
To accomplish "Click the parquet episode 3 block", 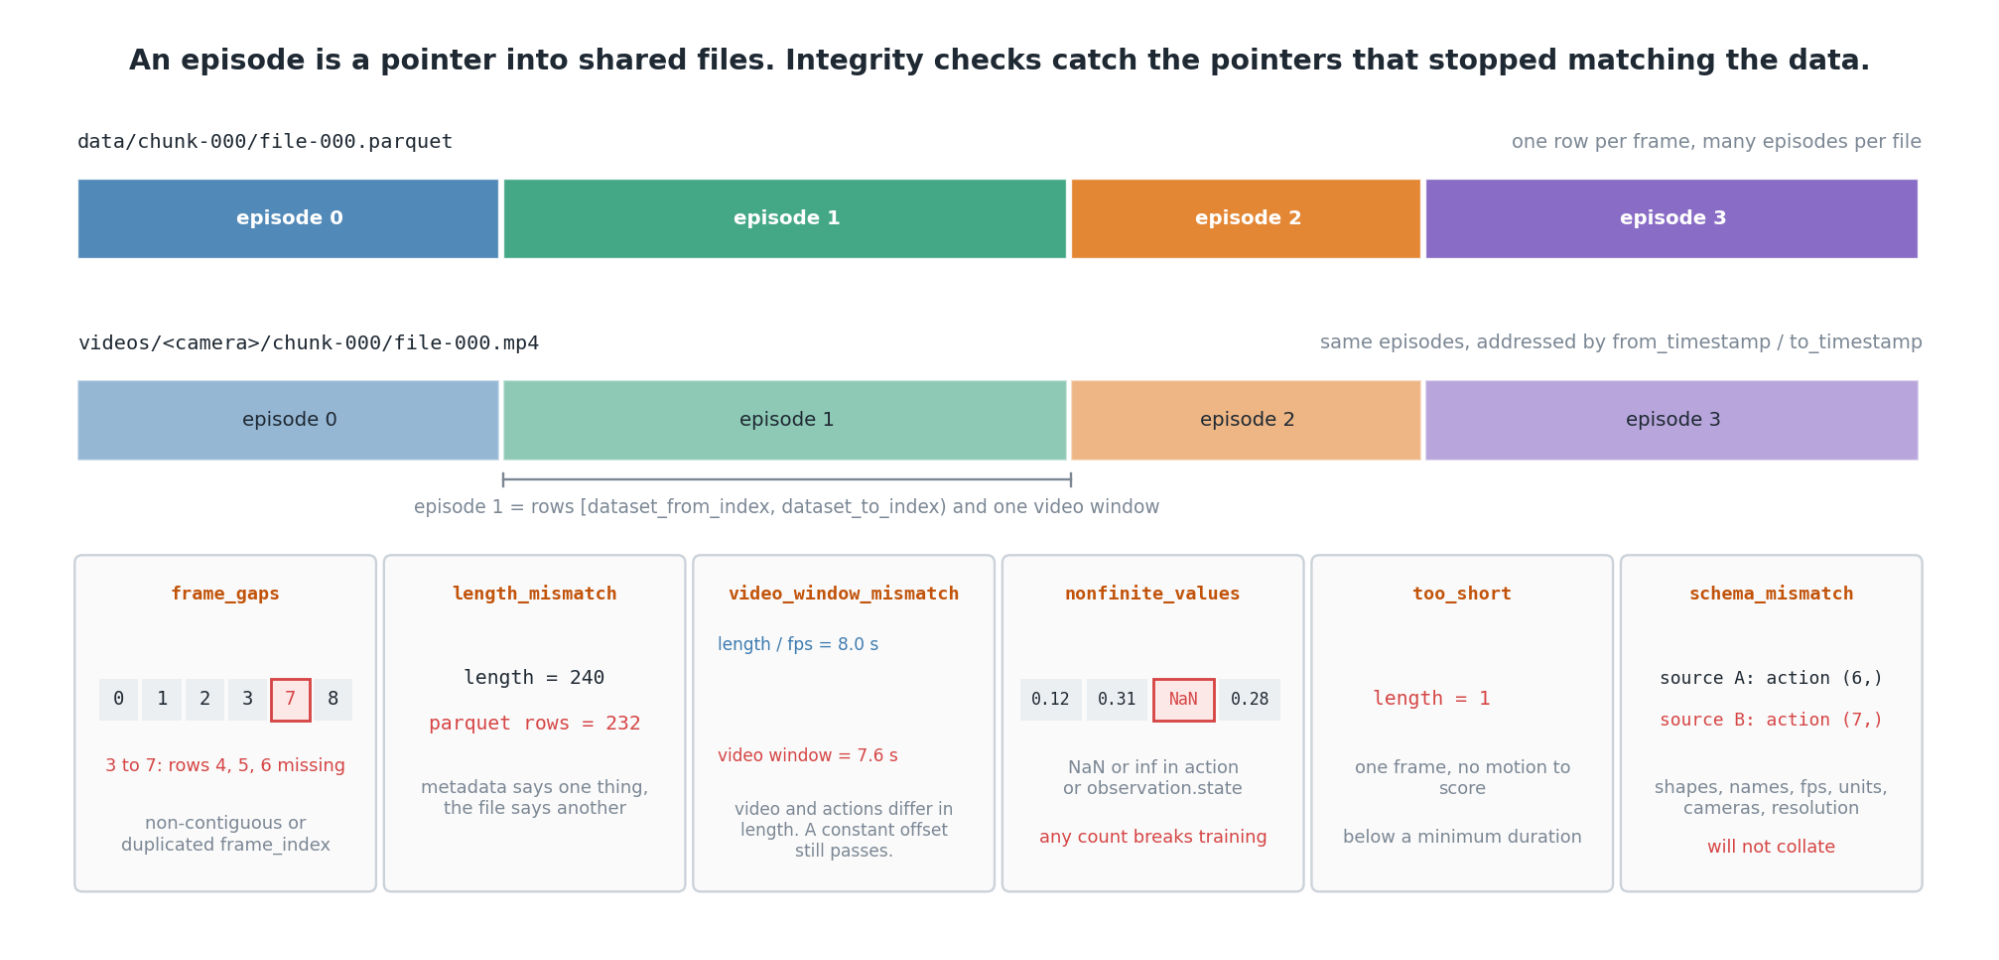I will click(1672, 218).
